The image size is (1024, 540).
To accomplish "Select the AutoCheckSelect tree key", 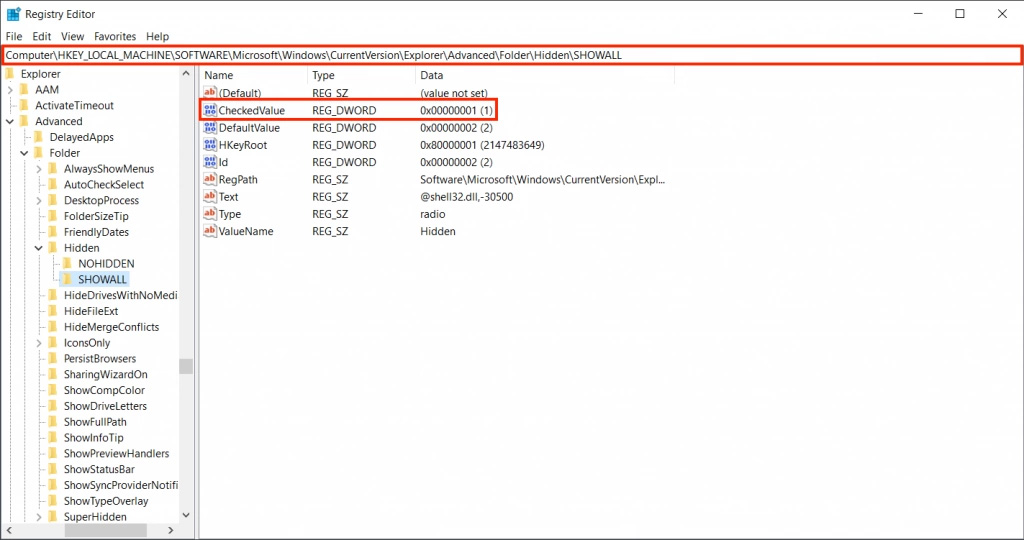I will (x=104, y=184).
